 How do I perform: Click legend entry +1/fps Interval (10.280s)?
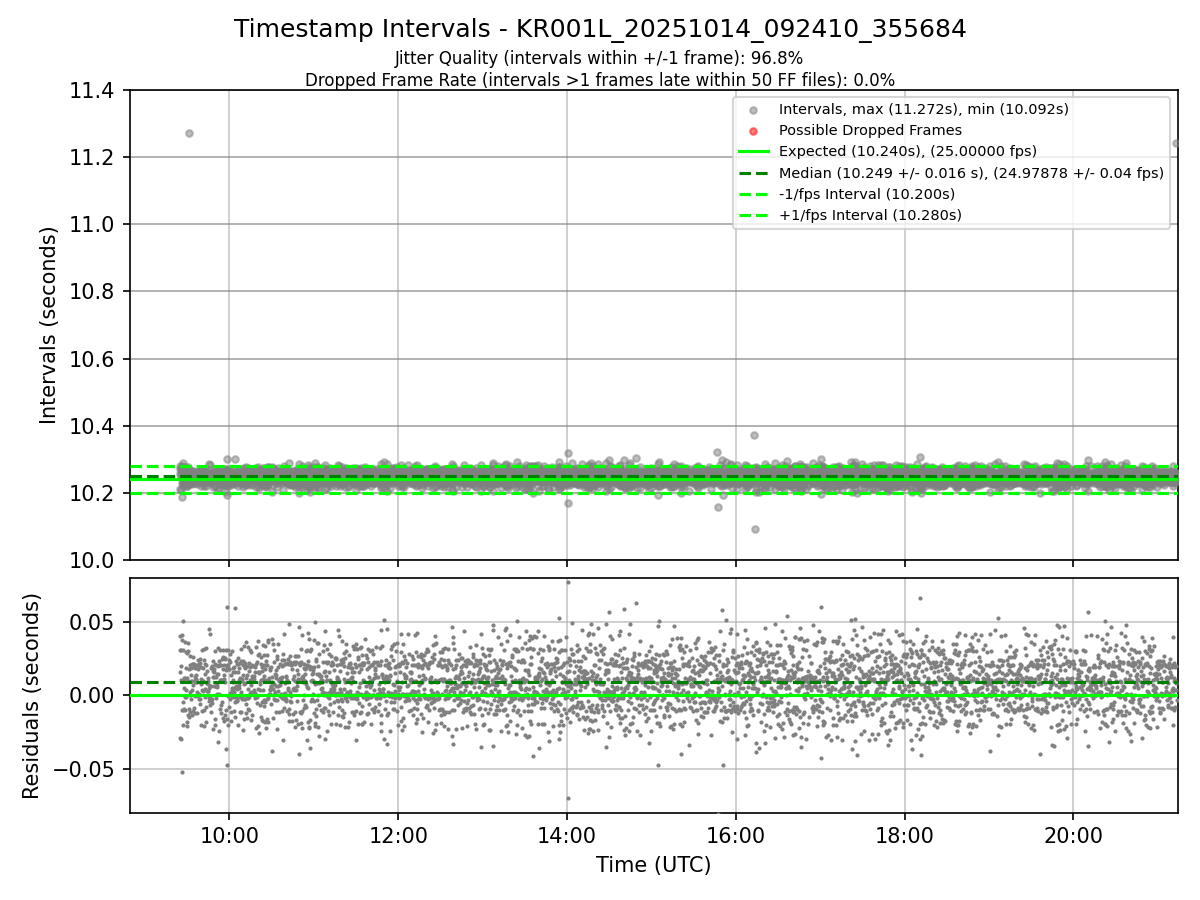coord(870,215)
